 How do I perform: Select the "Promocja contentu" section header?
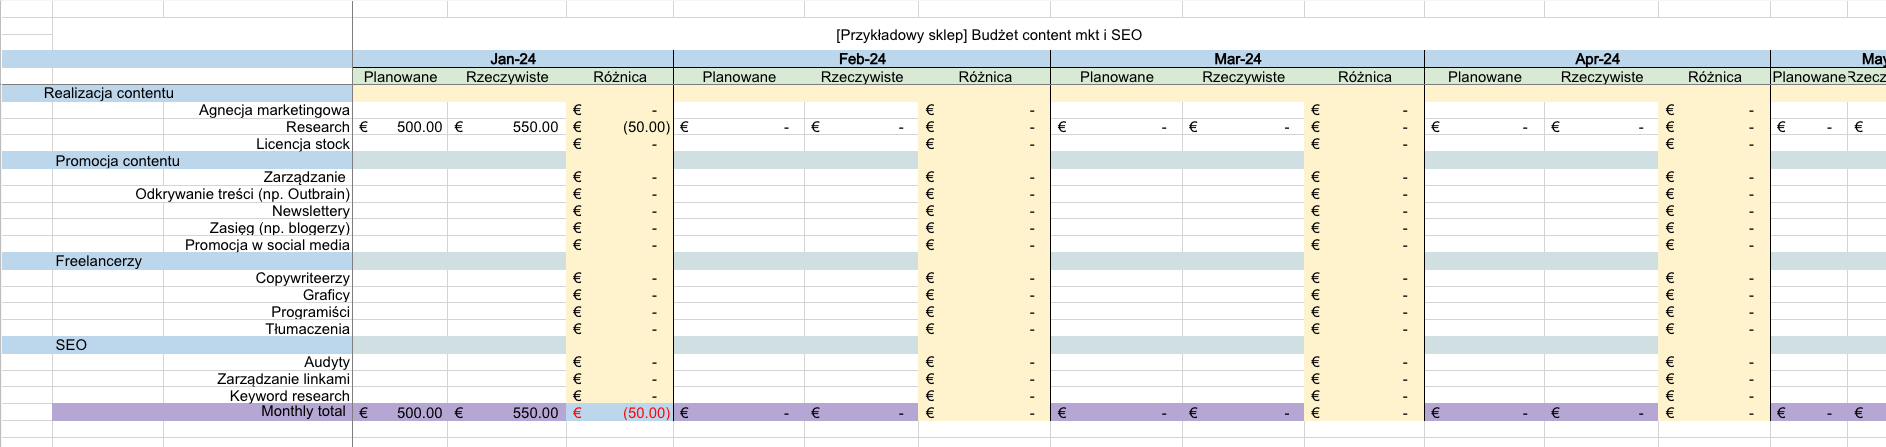[x=117, y=161]
